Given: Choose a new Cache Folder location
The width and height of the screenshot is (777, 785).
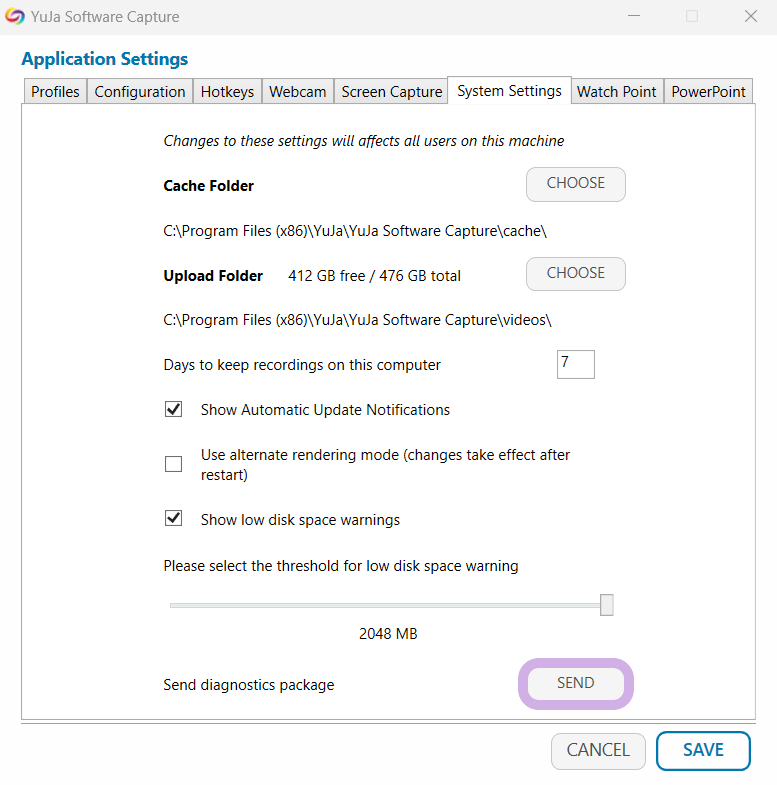Looking at the screenshot, I should click(x=575, y=184).
